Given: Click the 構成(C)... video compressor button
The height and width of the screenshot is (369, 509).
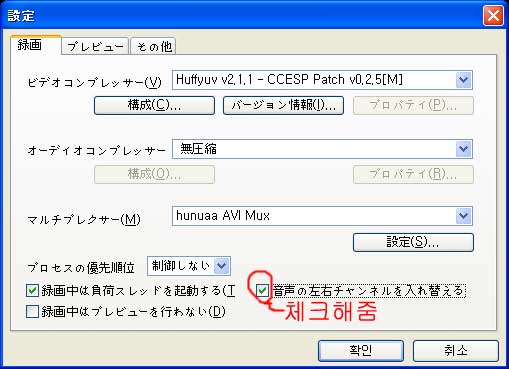Looking at the screenshot, I should click(x=154, y=106).
